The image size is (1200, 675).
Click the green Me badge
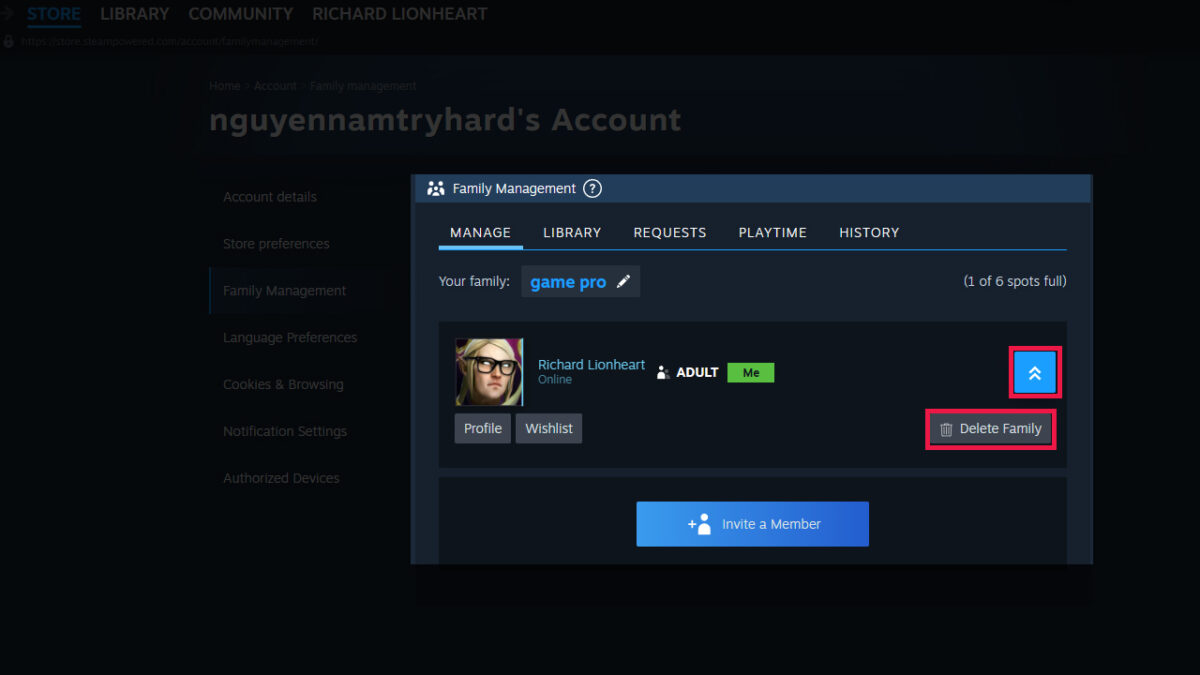click(751, 372)
